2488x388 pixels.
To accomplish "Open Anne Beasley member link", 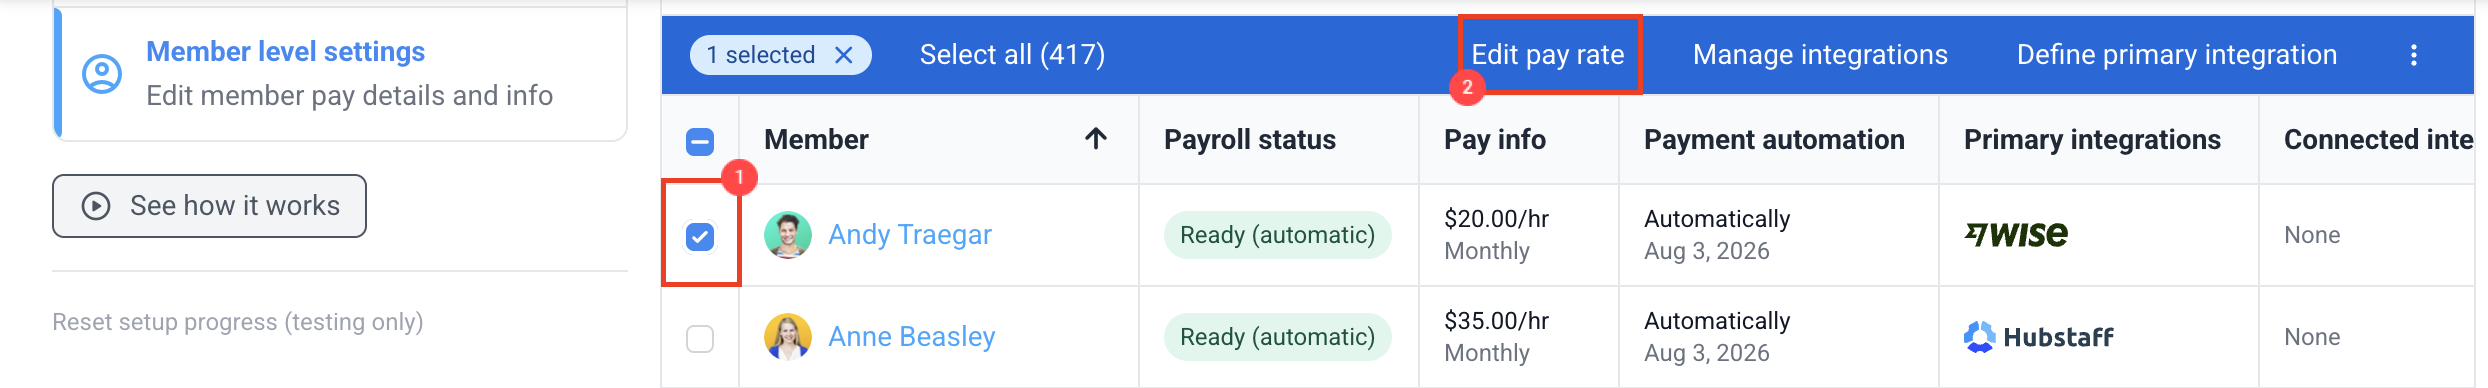I will 912,337.
